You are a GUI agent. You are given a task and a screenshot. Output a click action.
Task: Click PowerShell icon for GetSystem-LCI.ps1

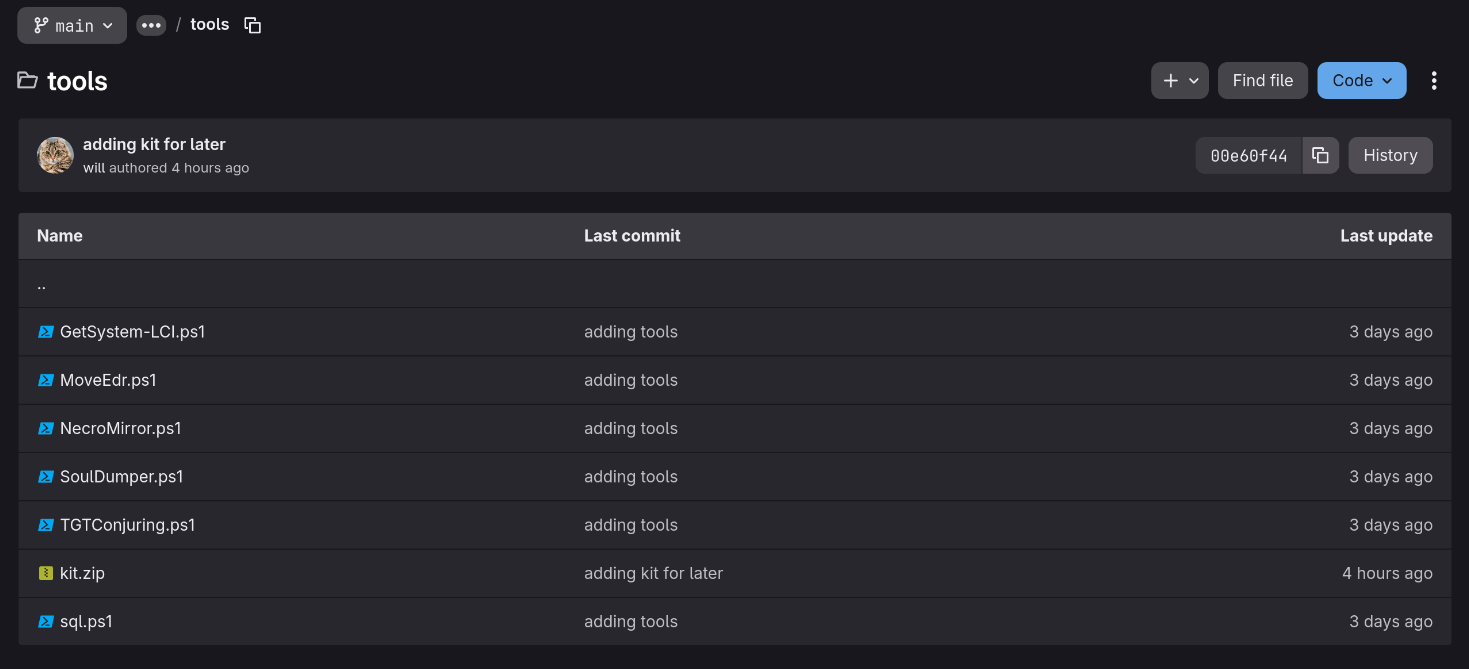click(45, 332)
